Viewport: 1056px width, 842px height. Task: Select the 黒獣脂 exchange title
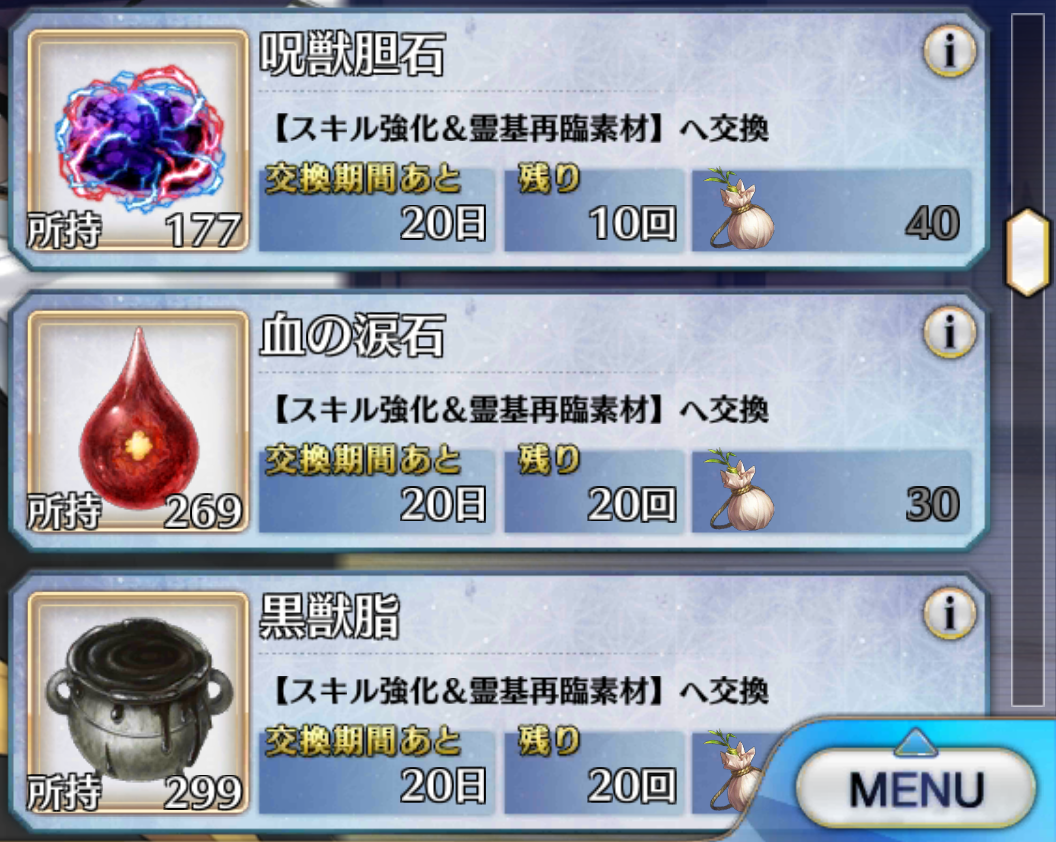pos(329,616)
